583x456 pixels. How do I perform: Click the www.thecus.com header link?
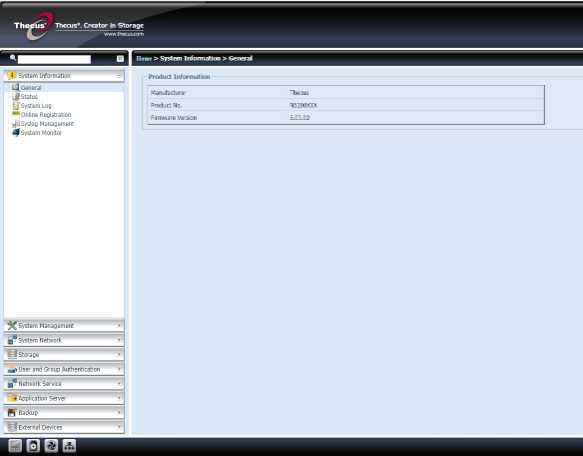(x=124, y=34)
